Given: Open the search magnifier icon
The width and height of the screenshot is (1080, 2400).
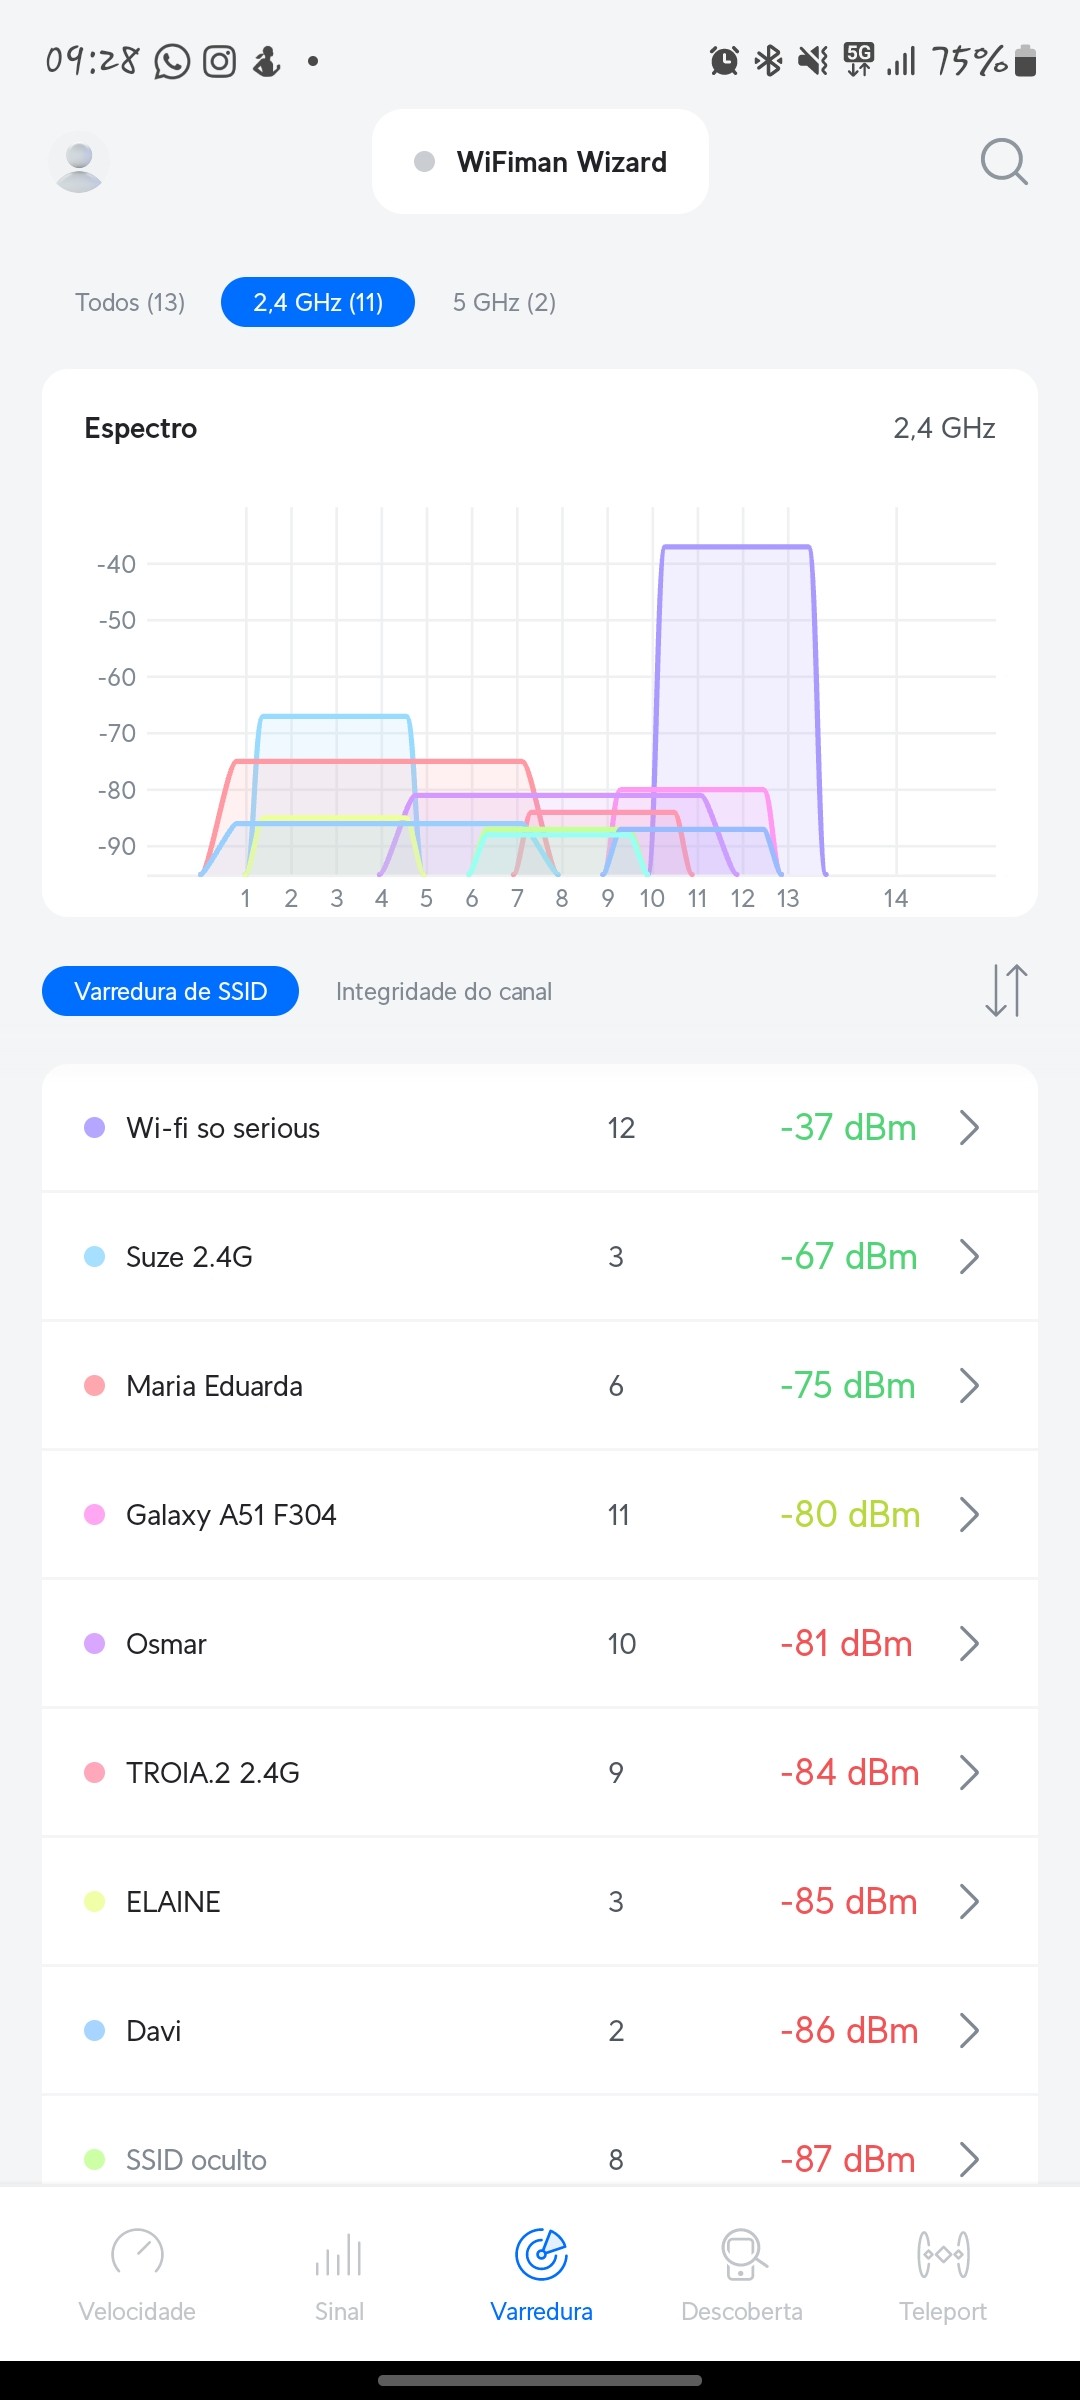Looking at the screenshot, I should pos(1004,161).
